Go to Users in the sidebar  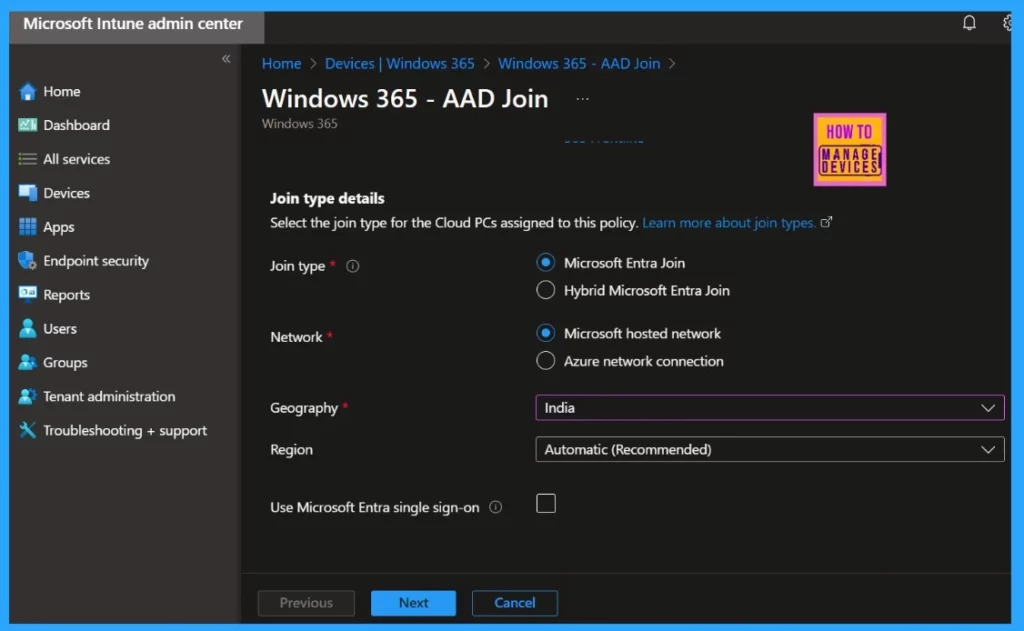[59, 329]
